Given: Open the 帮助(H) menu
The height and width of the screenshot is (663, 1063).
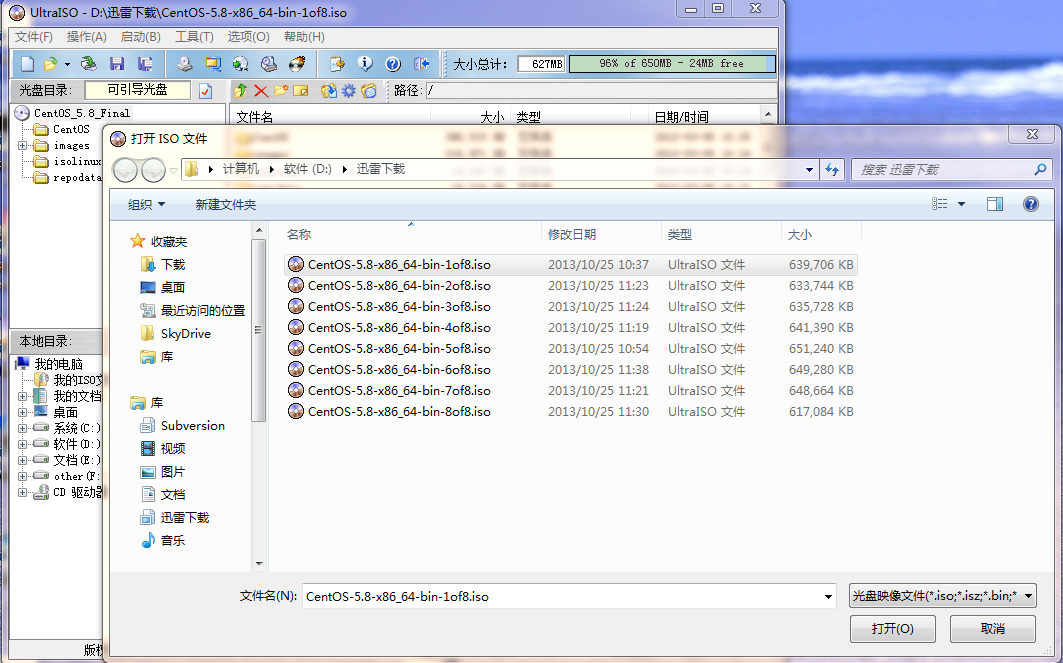Looking at the screenshot, I should click(x=304, y=37).
